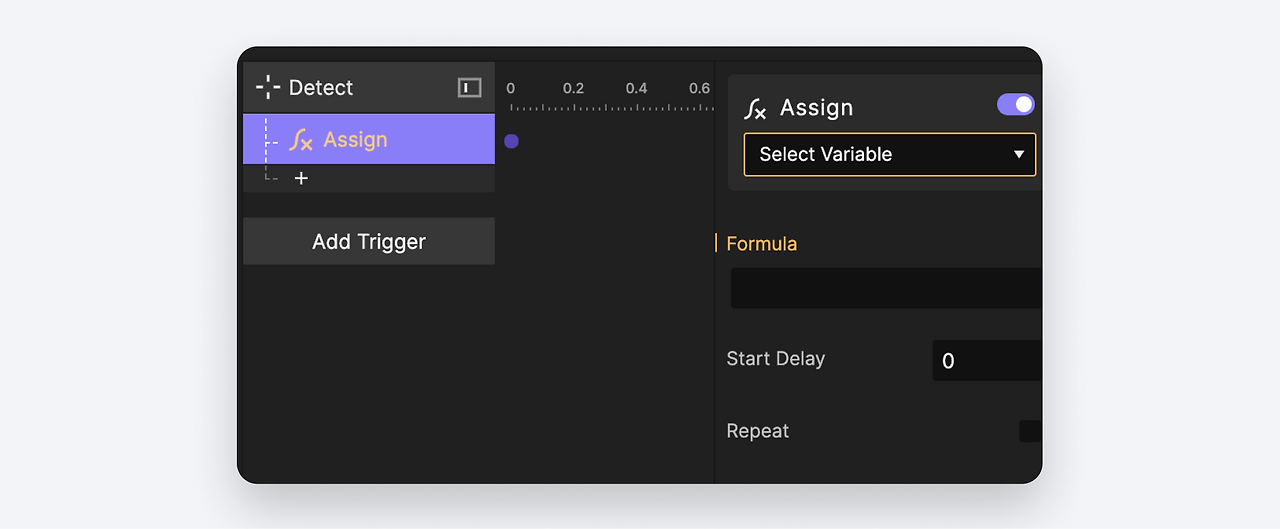Click the Start Delay value field
1280x529 pixels.
pos(987,360)
